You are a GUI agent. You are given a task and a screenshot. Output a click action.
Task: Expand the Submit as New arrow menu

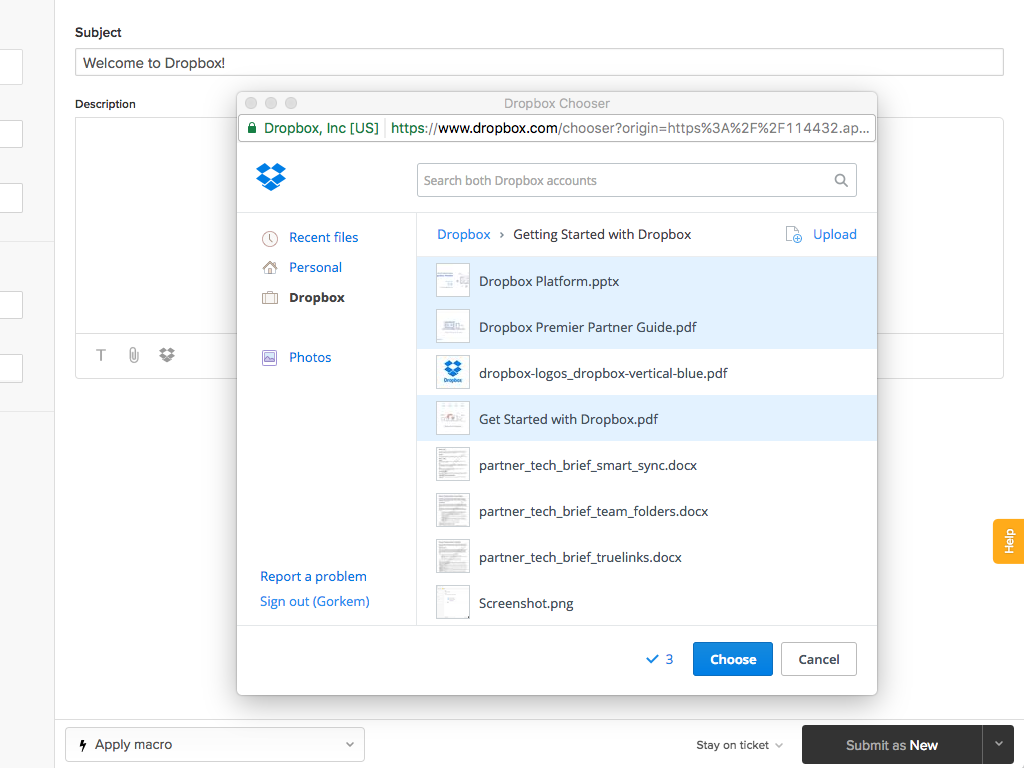click(x=998, y=744)
